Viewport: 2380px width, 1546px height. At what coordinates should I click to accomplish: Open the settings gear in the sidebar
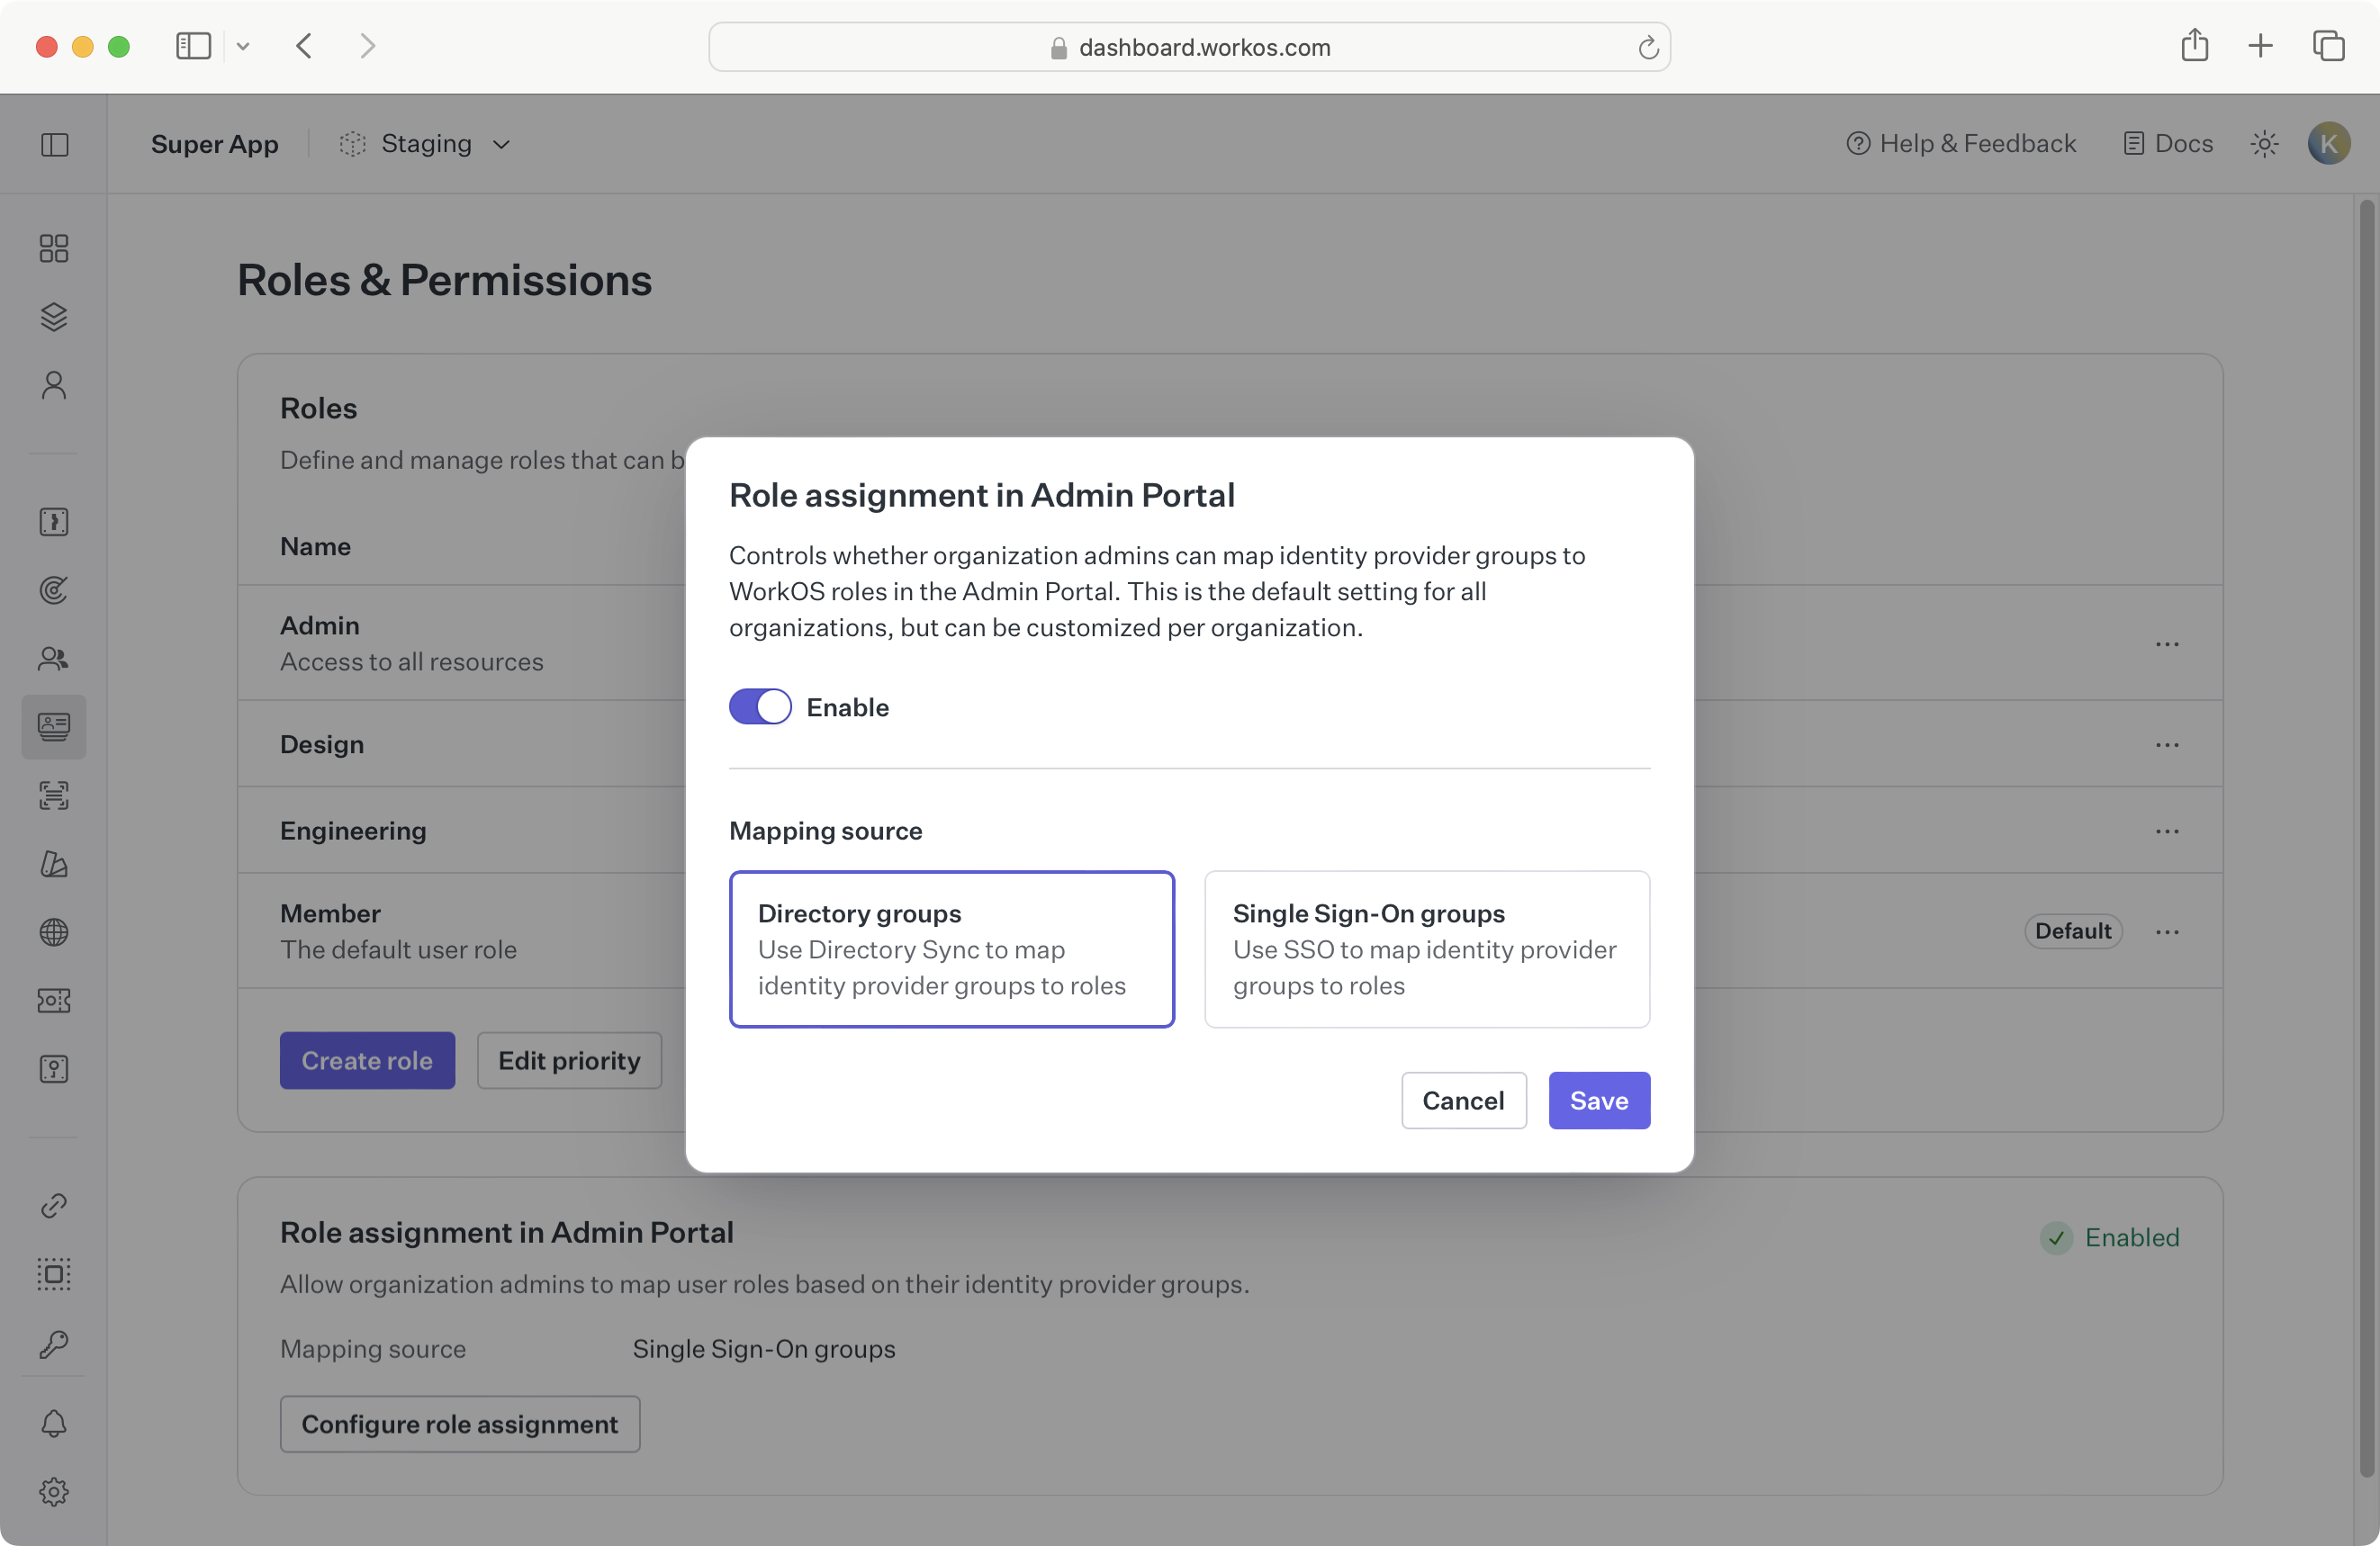(x=54, y=1492)
